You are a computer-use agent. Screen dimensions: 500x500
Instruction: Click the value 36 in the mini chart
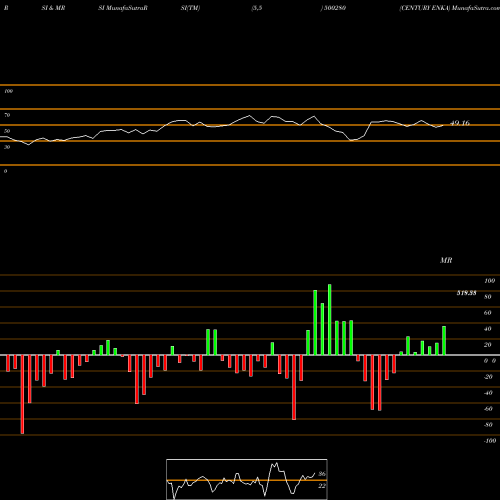(322, 474)
